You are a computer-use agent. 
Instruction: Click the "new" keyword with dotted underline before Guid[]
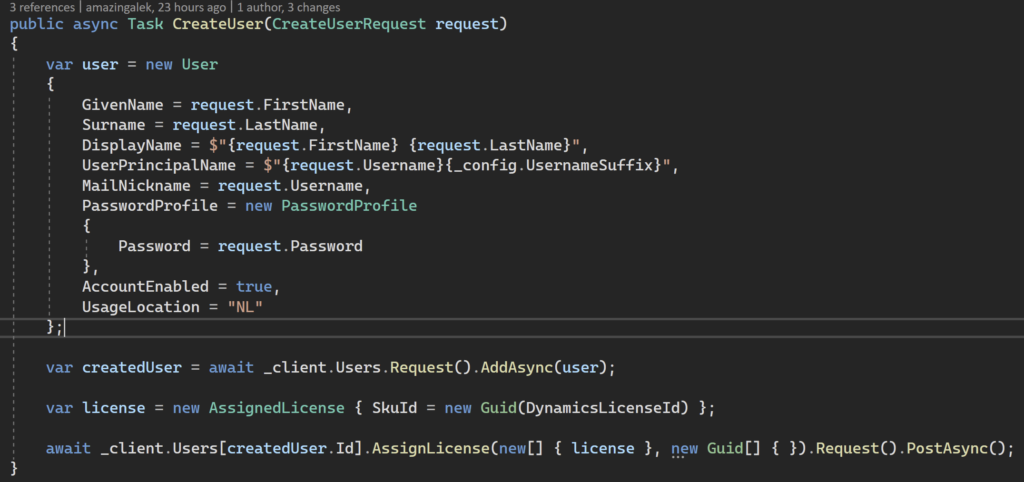tap(684, 449)
